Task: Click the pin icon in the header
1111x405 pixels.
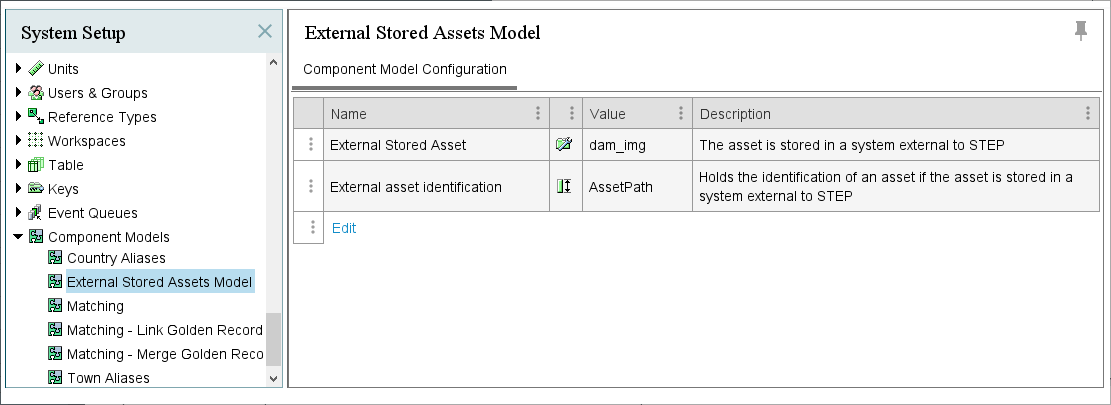Action: [1080, 31]
